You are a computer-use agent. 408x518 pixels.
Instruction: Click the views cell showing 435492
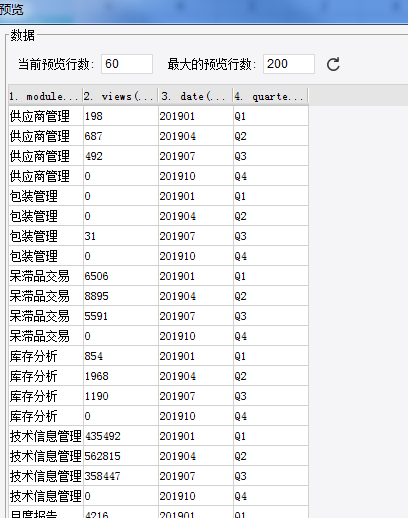121,436
